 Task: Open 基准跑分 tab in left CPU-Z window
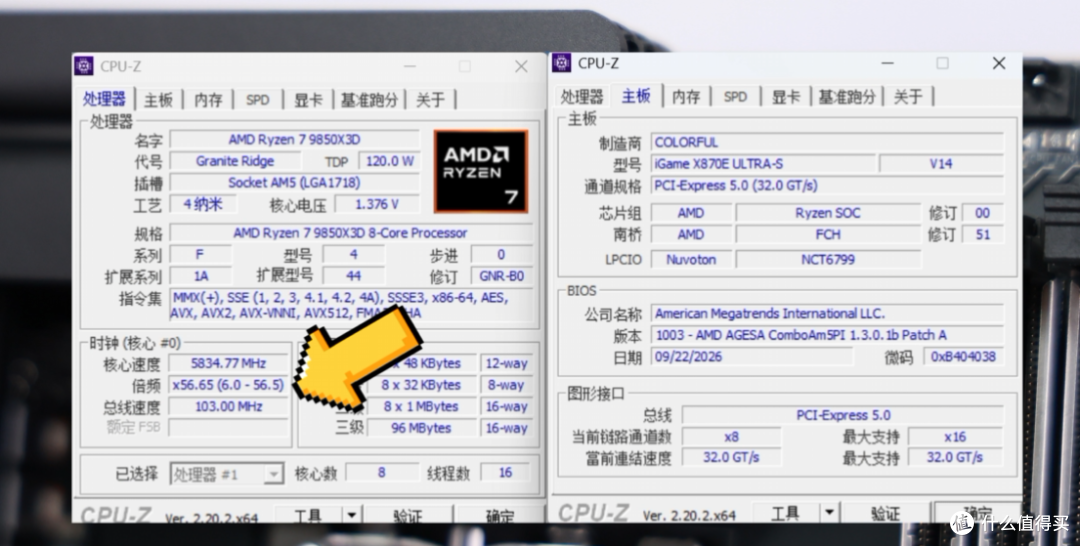[x=369, y=100]
